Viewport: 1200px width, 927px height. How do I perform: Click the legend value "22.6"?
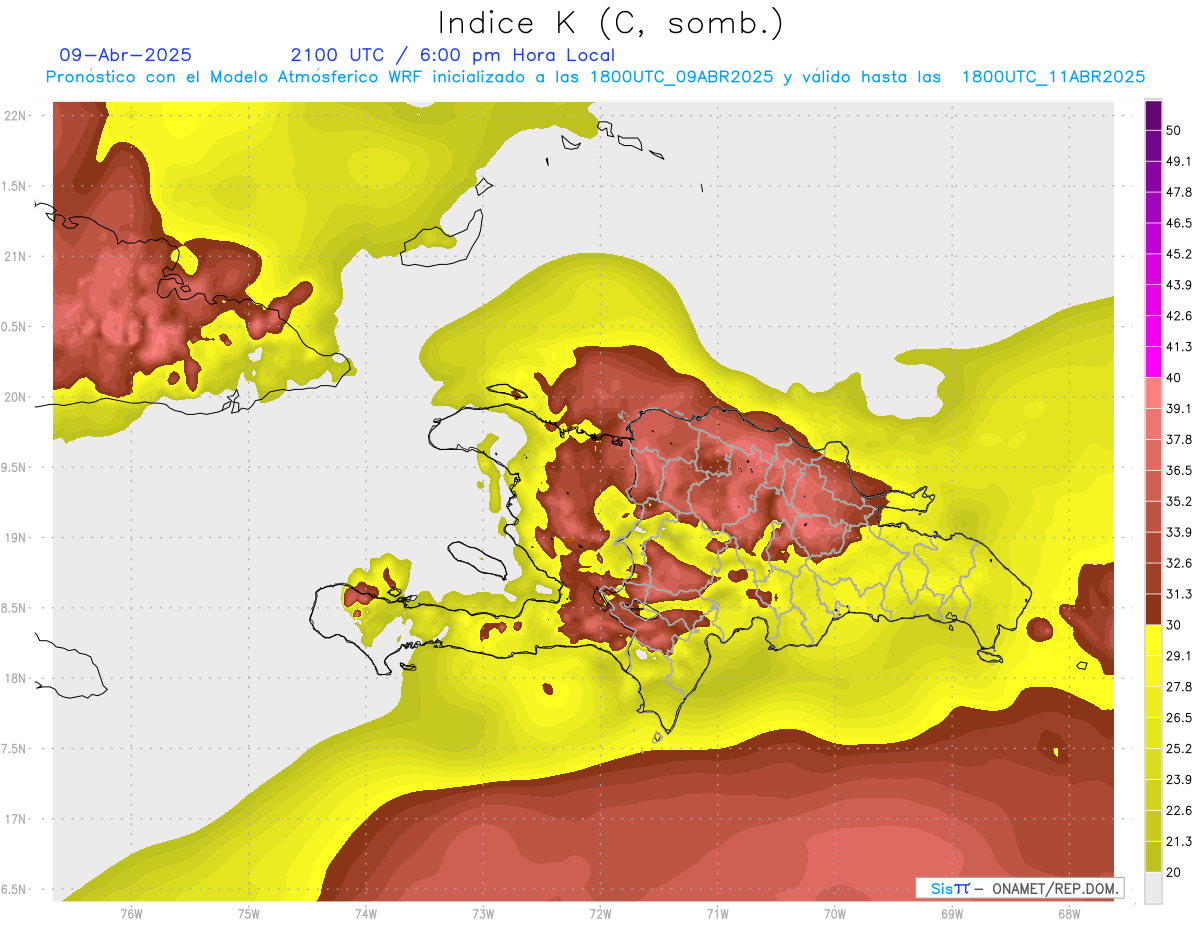tap(1179, 811)
